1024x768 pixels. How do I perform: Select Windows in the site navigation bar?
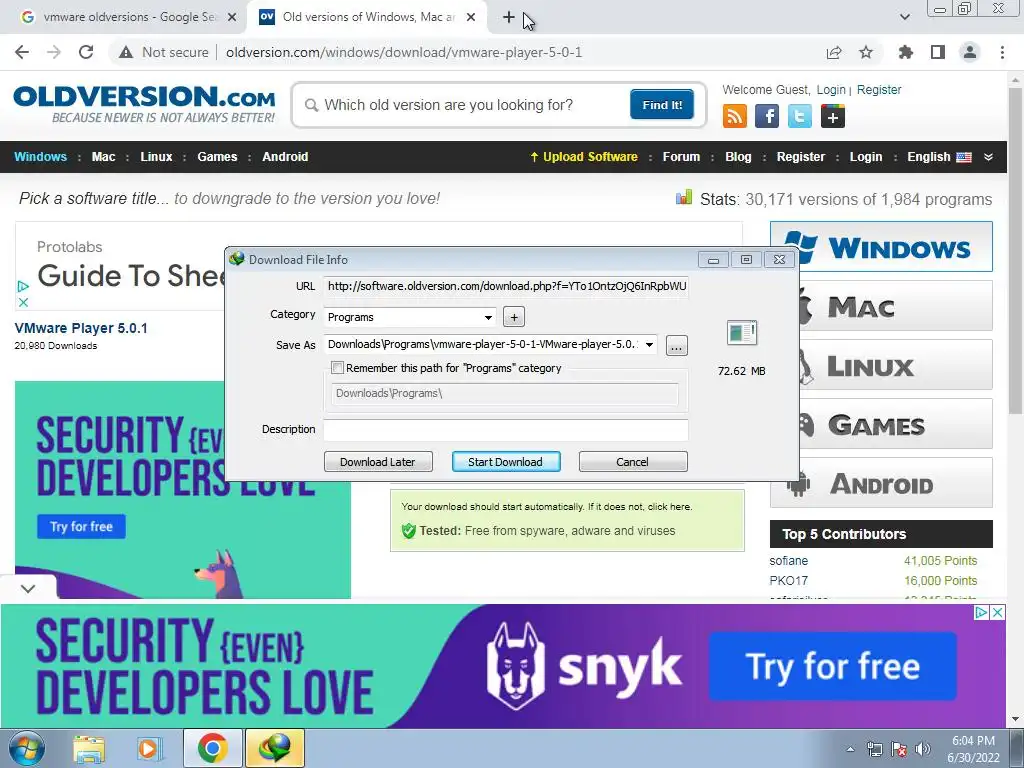coord(40,157)
